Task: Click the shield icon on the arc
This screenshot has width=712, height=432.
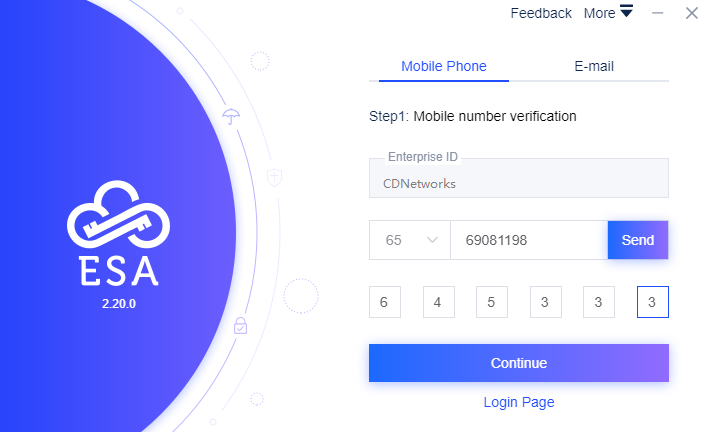Action: (x=274, y=177)
